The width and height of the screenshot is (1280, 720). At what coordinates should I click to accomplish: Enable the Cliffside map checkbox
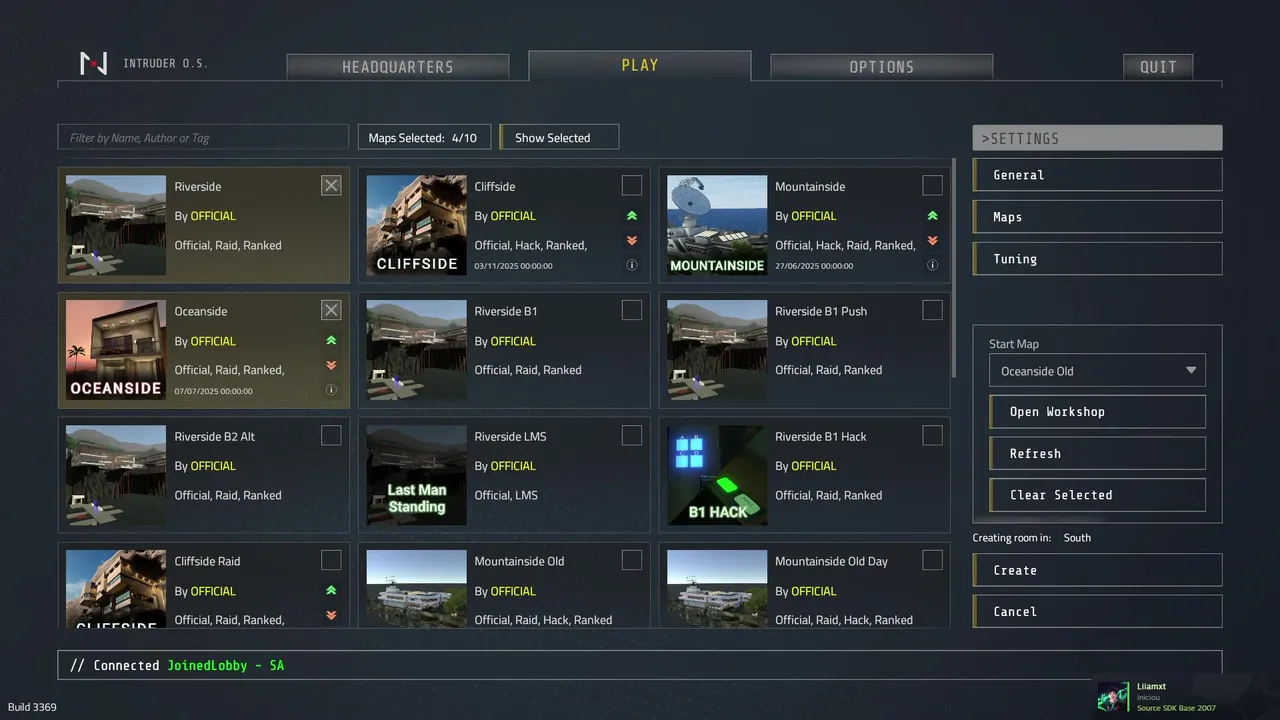pos(632,185)
